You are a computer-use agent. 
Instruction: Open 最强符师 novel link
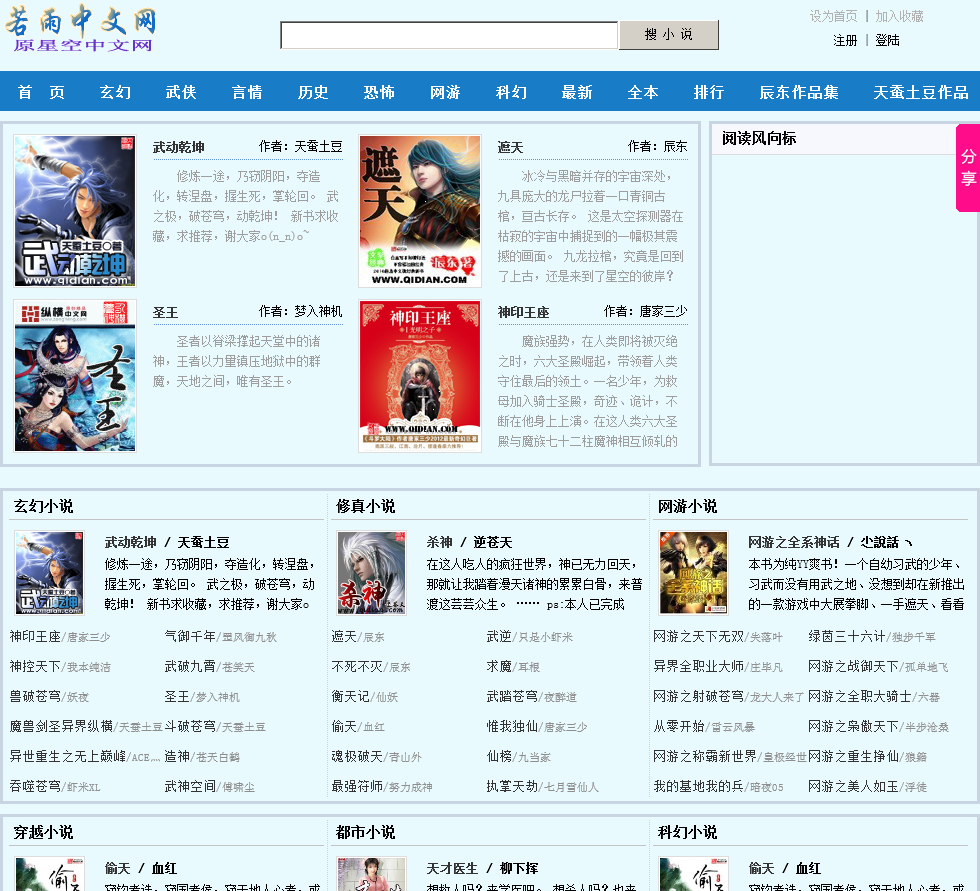coord(357,787)
